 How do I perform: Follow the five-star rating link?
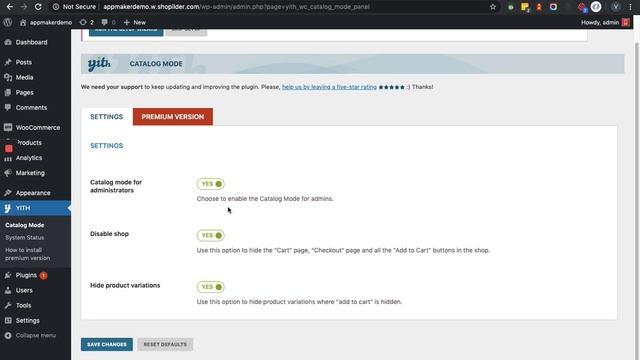tap(329, 87)
